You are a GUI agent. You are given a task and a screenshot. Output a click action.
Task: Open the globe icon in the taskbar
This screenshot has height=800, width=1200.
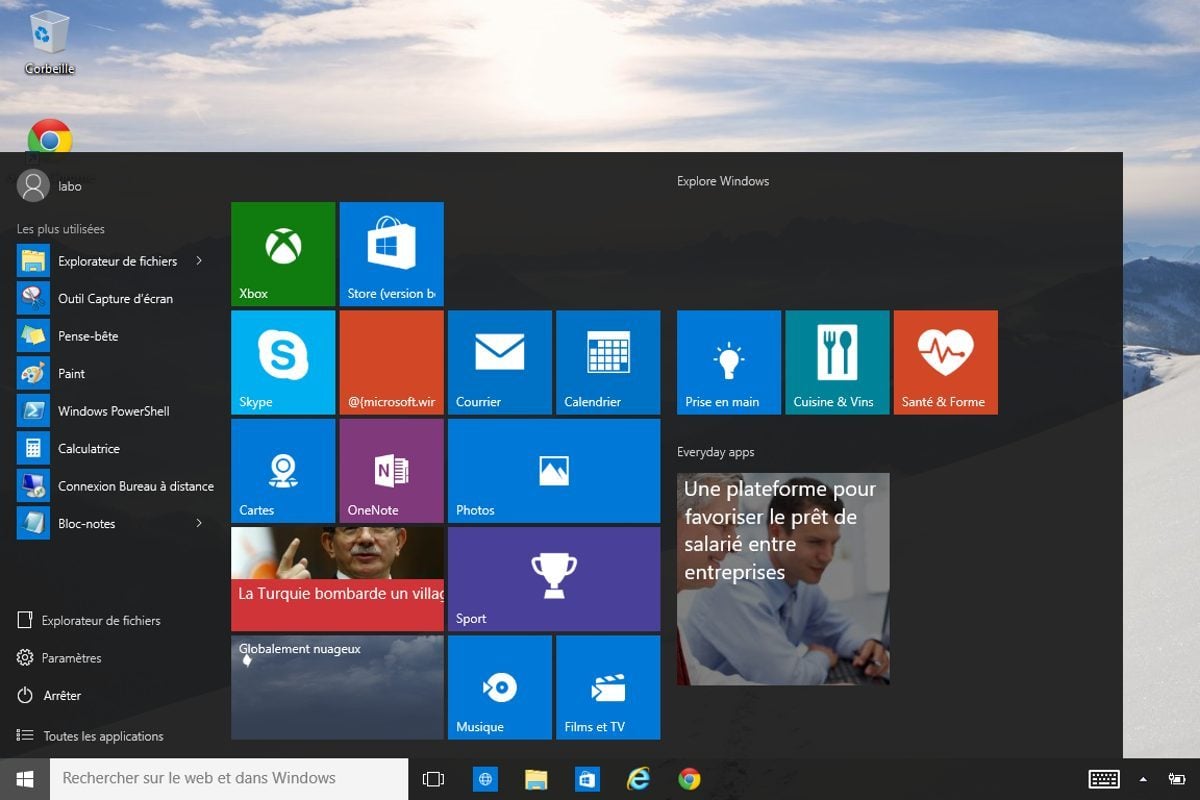point(485,779)
